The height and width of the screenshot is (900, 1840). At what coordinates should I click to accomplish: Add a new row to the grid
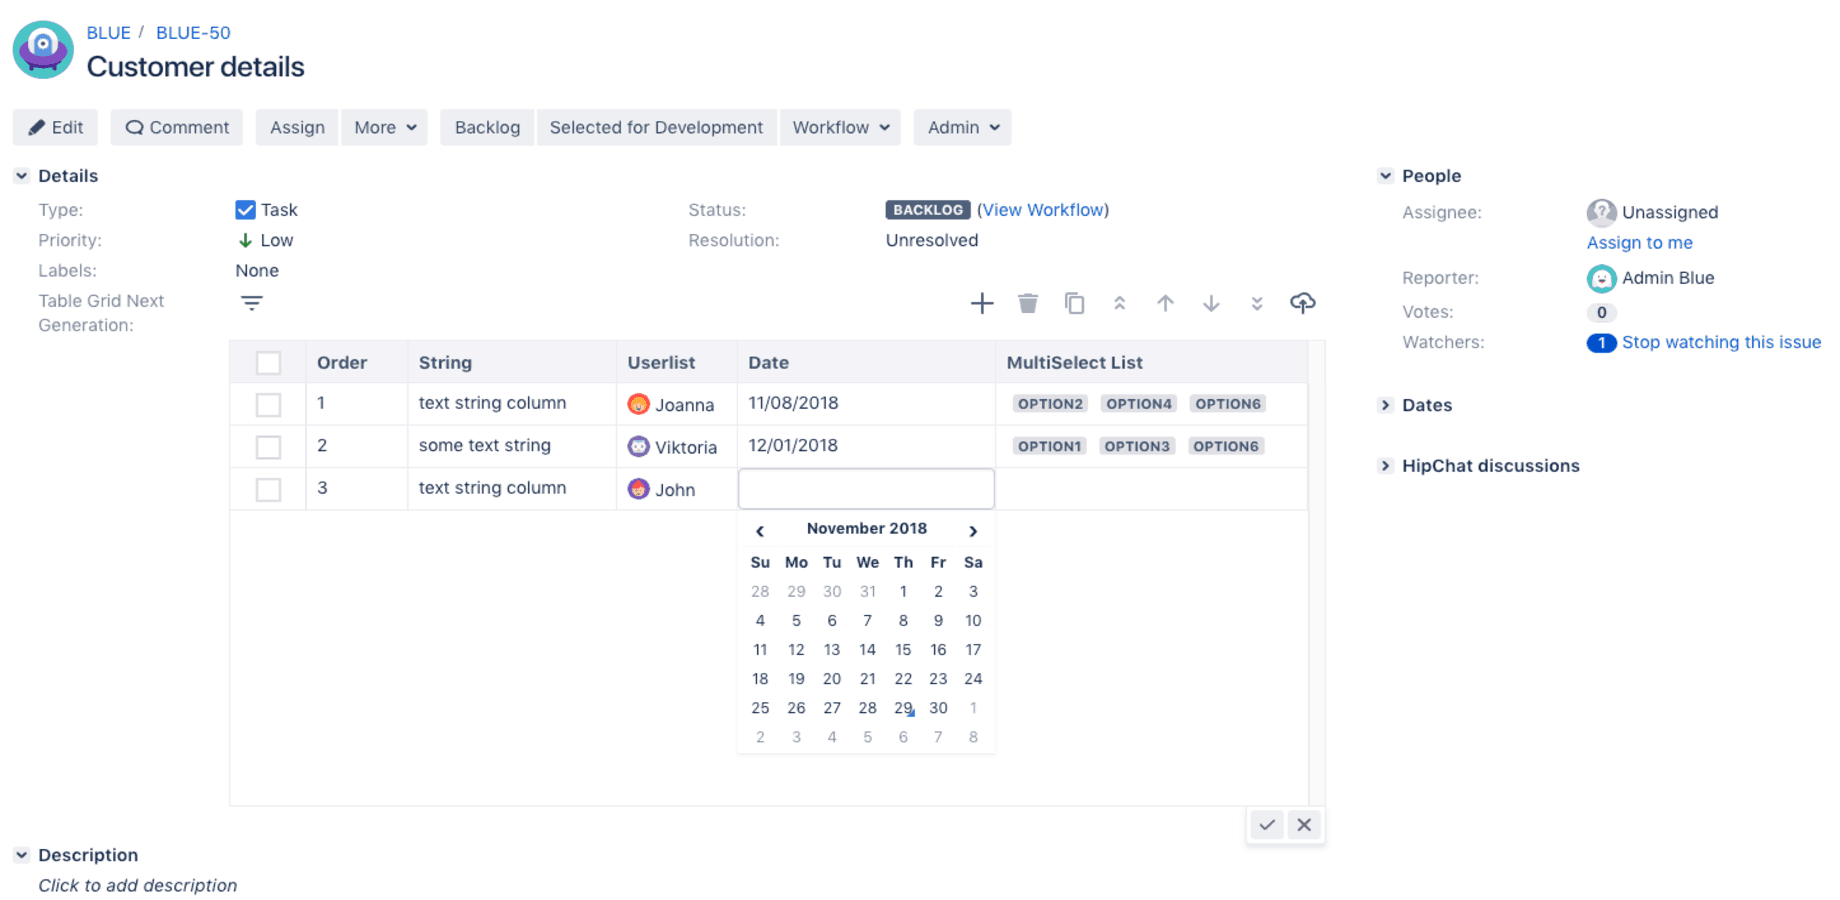(982, 303)
